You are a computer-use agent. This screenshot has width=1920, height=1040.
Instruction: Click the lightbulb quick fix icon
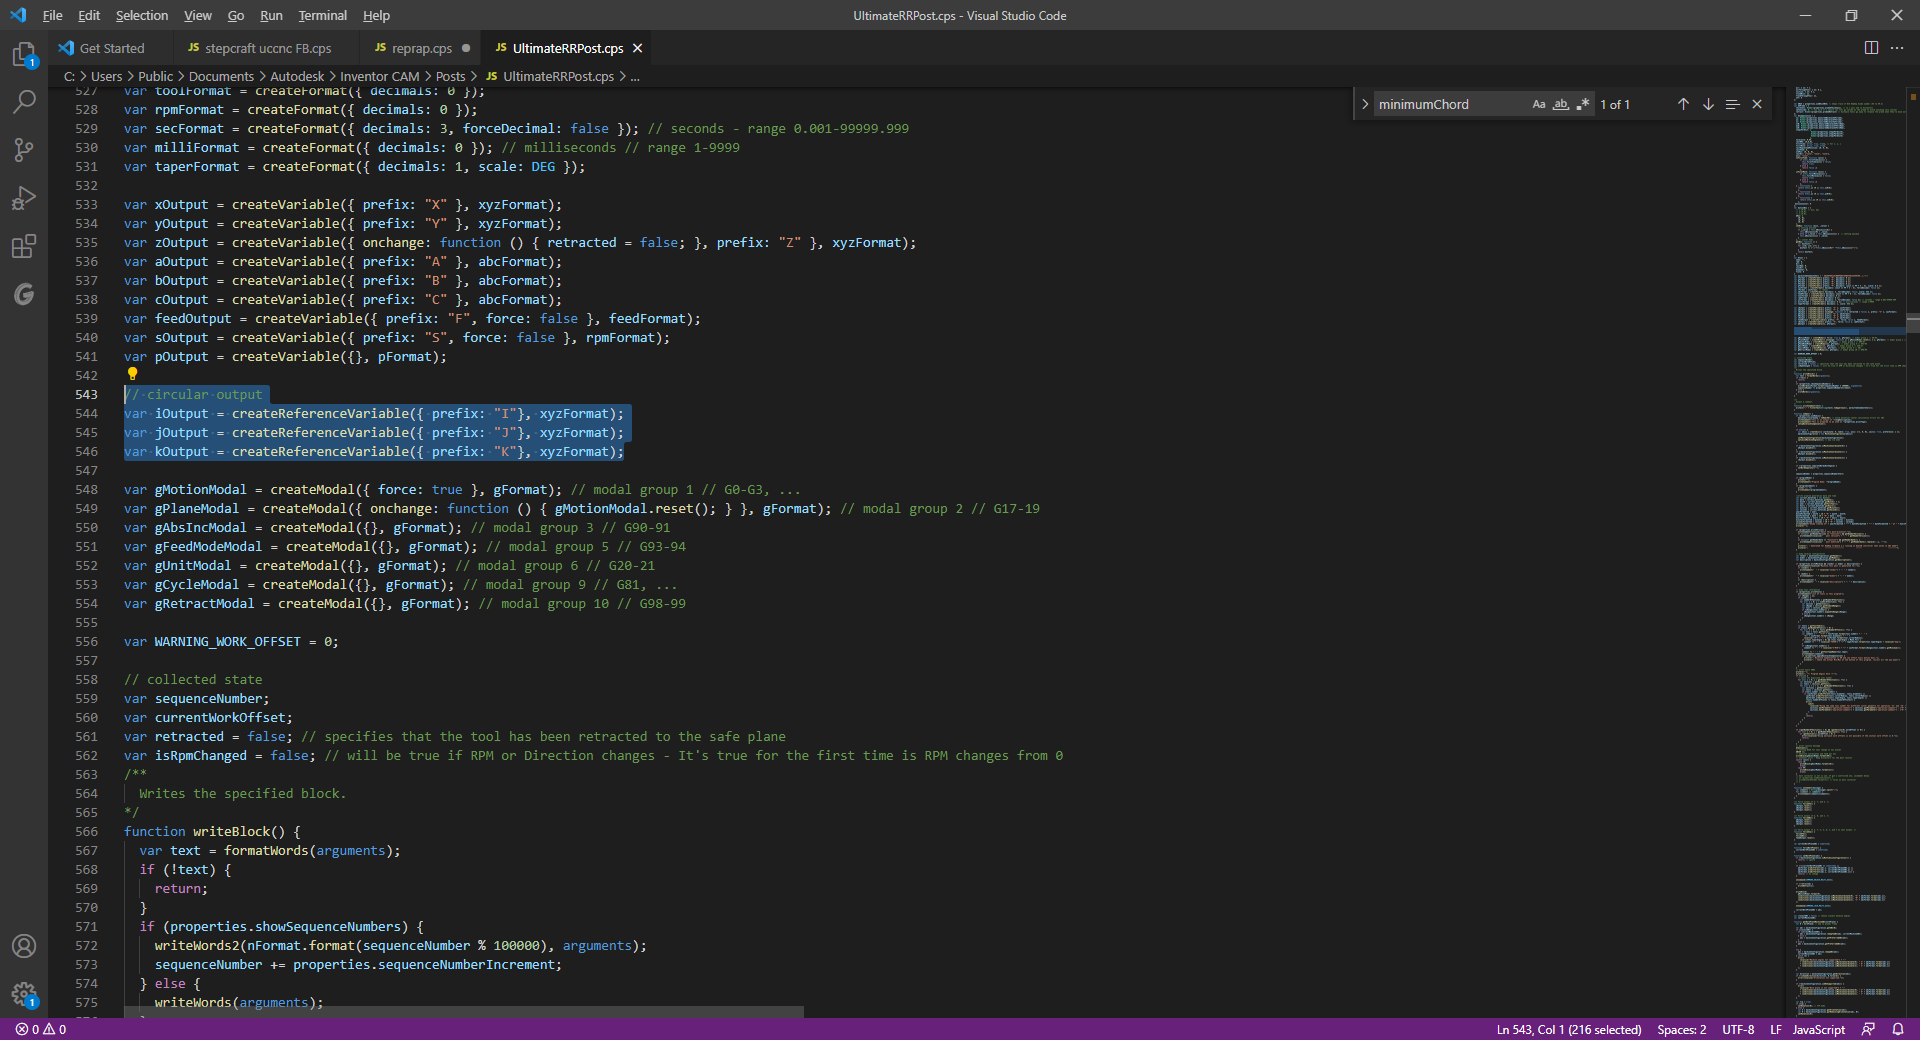pos(132,374)
